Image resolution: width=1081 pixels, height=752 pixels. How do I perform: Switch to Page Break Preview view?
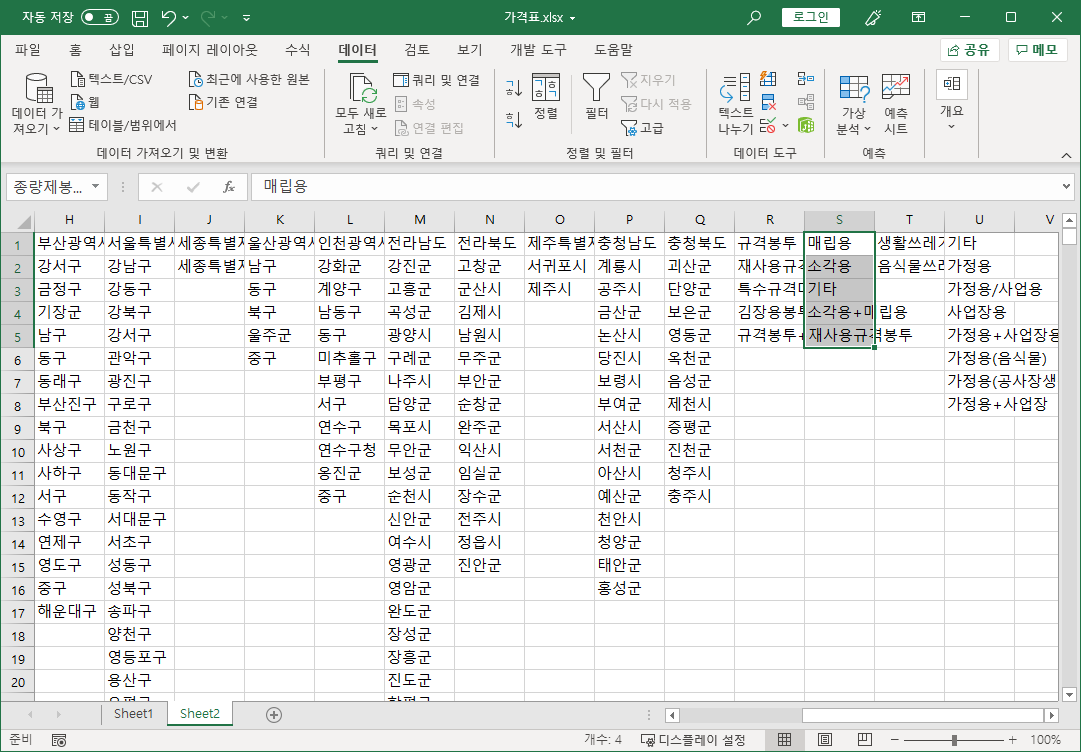tap(865, 740)
